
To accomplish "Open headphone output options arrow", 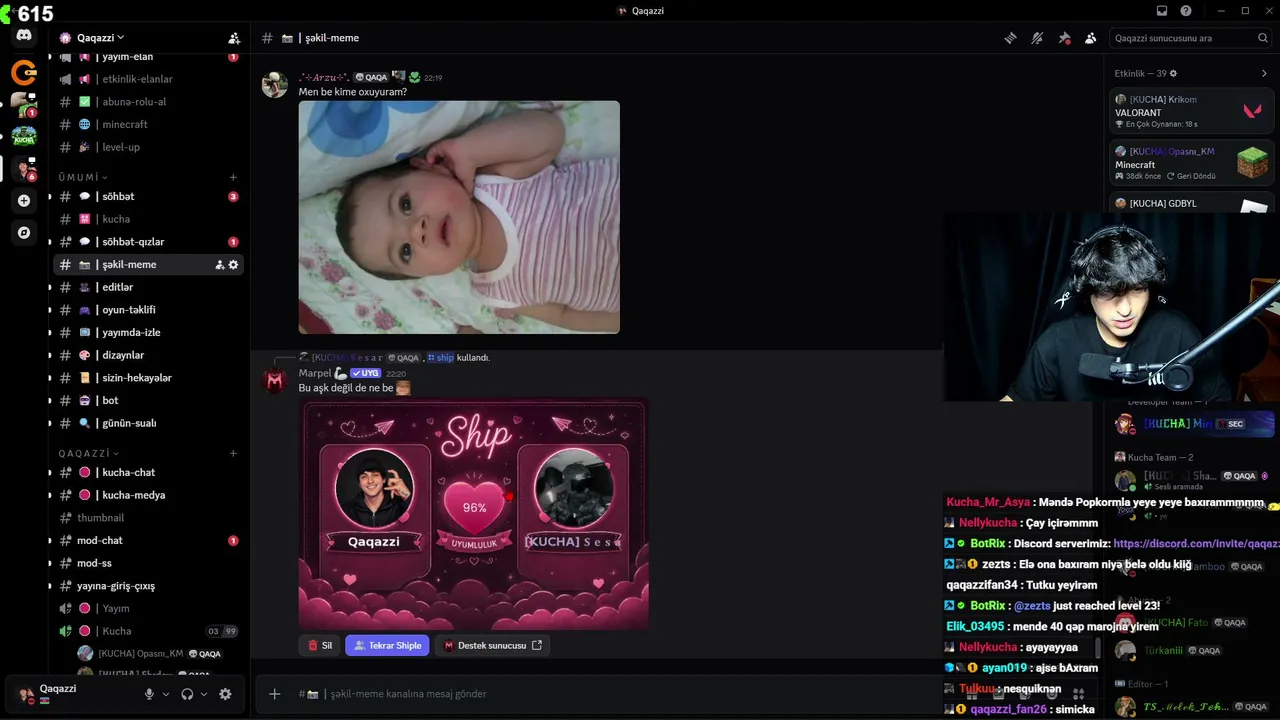I will pos(204,694).
